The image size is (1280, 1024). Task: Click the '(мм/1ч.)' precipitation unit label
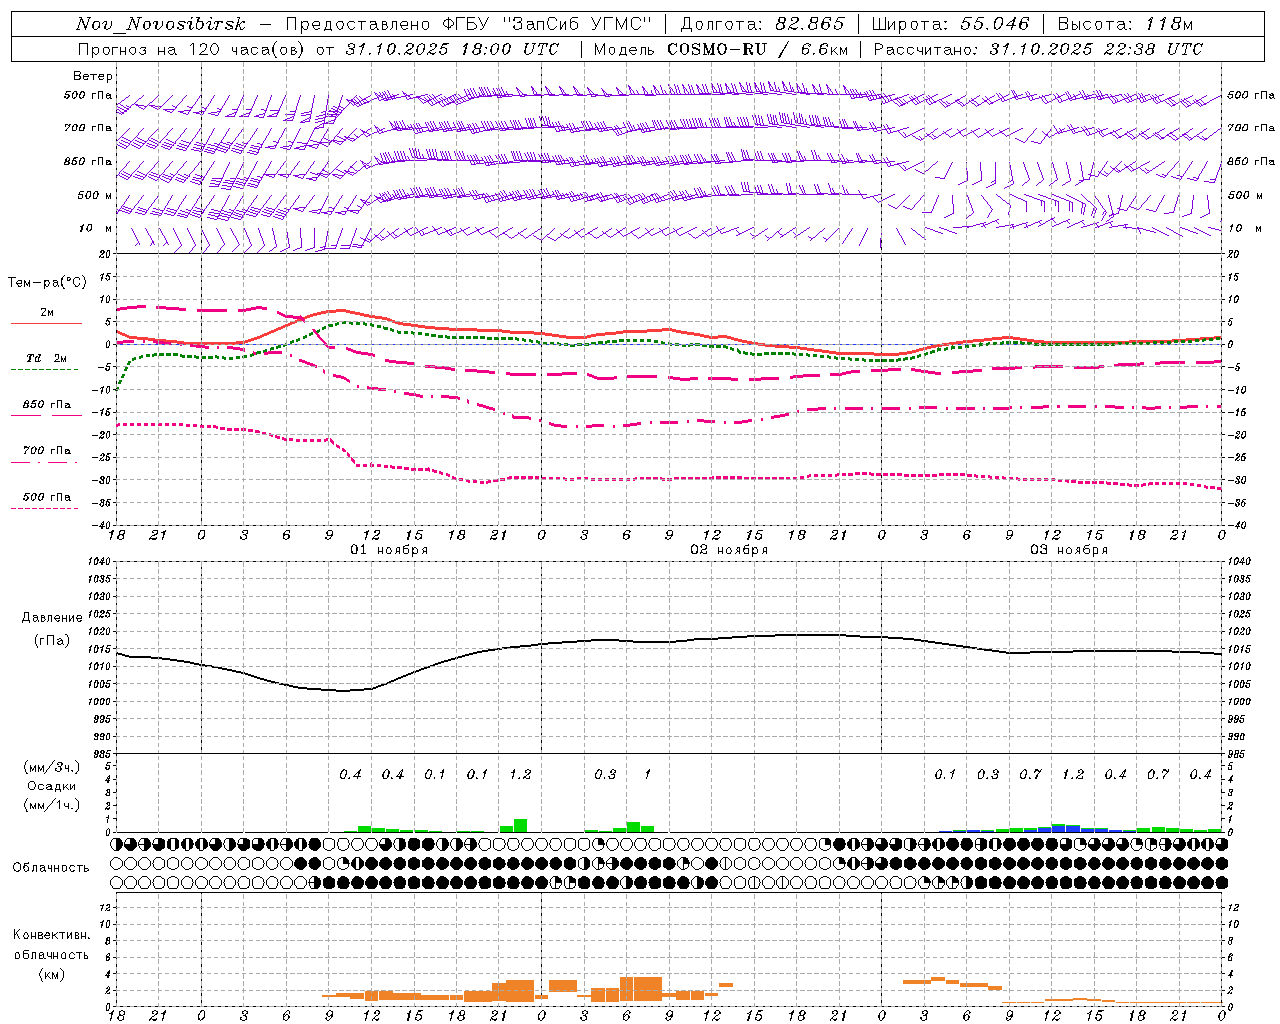(x=51, y=805)
